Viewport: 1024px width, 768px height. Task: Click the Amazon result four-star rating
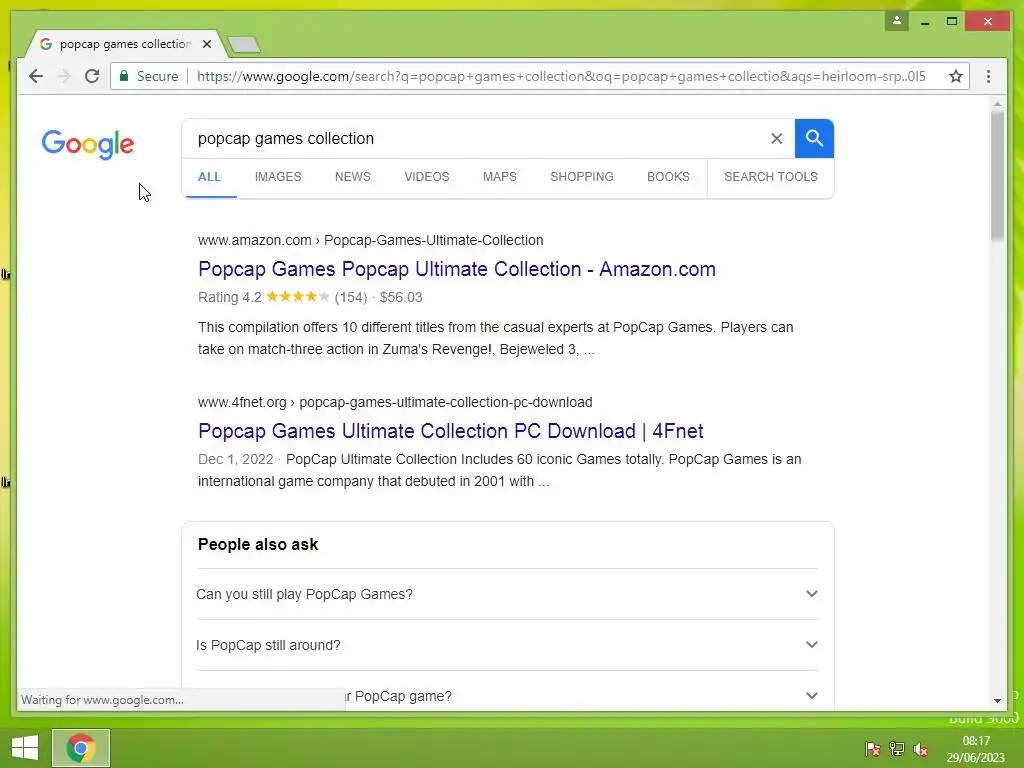(298, 297)
